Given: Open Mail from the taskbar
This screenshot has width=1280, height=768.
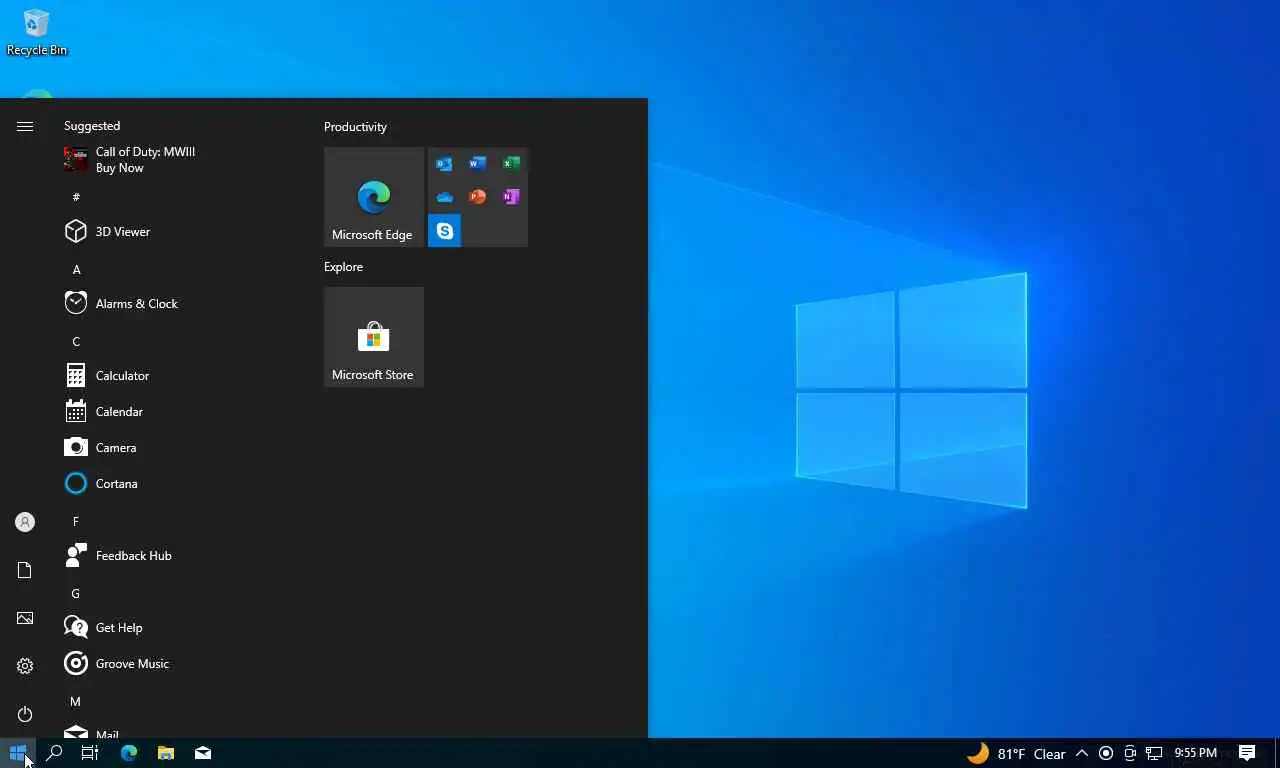Looking at the screenshot, I should tap(203, 753).
